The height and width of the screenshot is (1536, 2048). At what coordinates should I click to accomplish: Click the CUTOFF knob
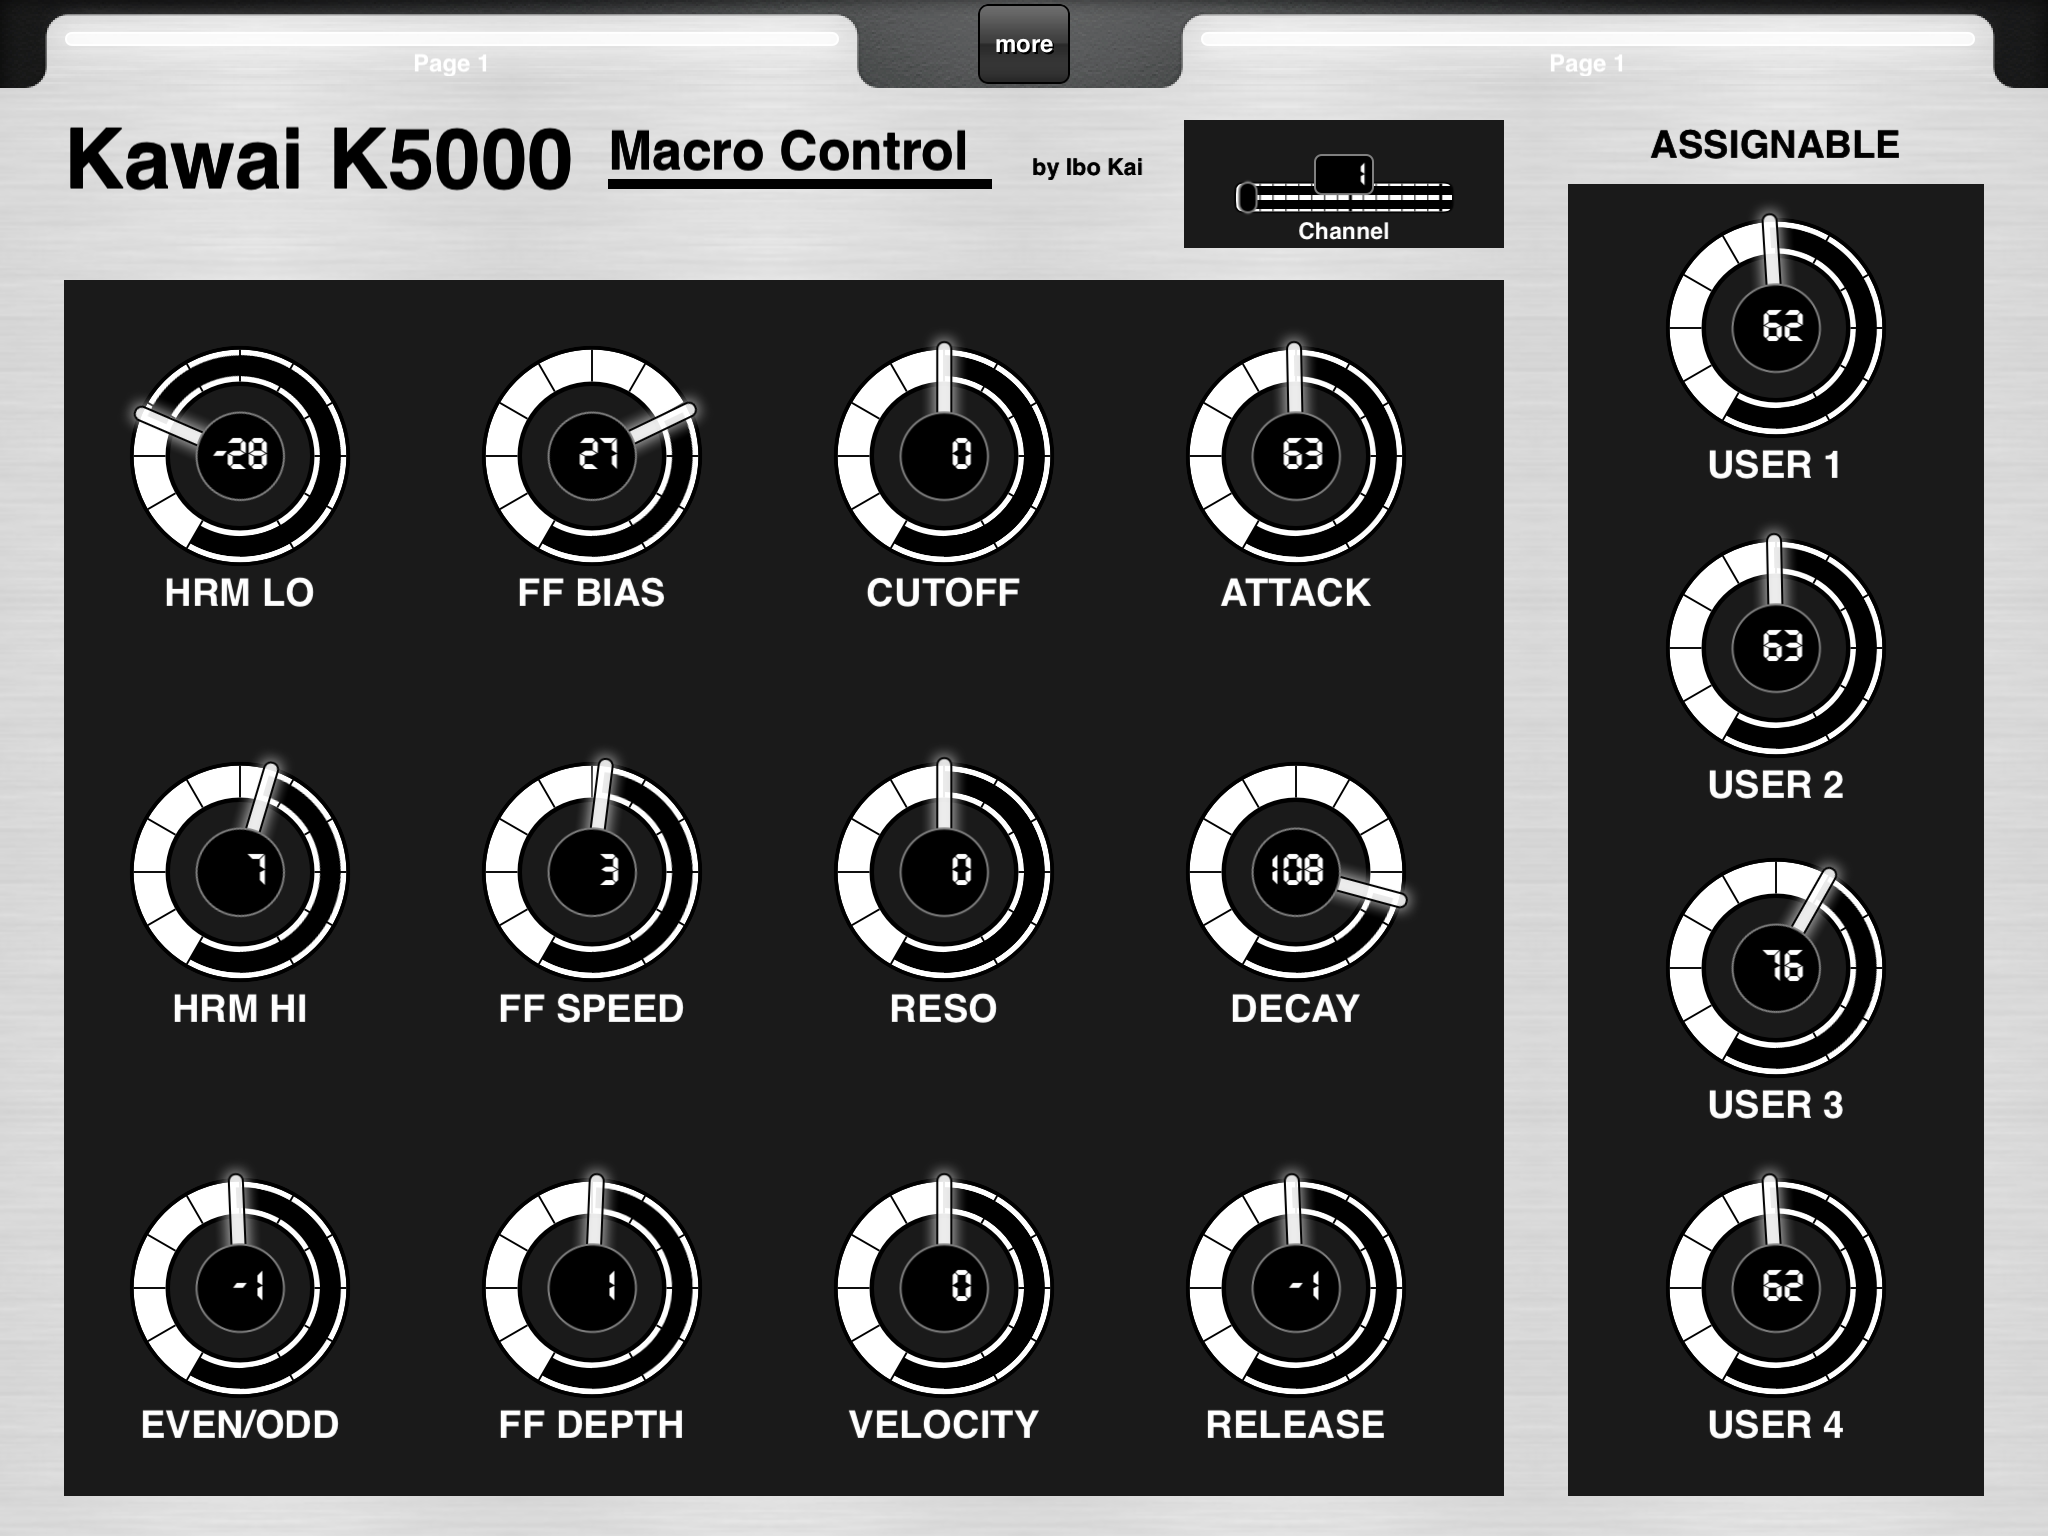(x=944, y=455)
